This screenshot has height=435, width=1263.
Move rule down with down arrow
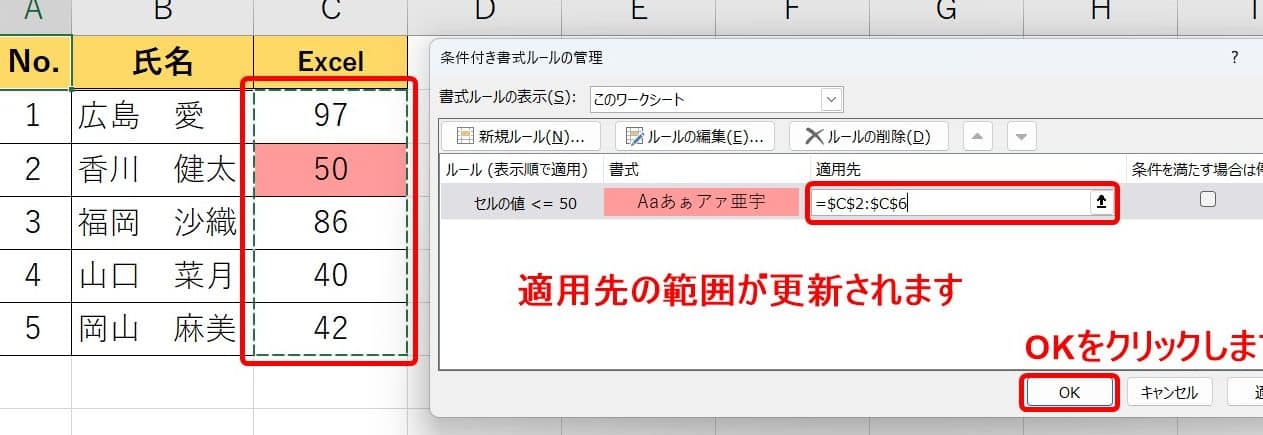1020,136
